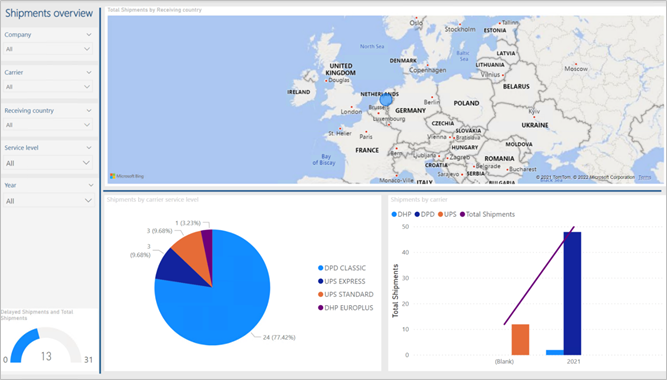Image resolution: width=667 pixels, height=380 pixels.
Task: Select the dark blue DPD bar for 2021
Action: (x=572, y=294)
